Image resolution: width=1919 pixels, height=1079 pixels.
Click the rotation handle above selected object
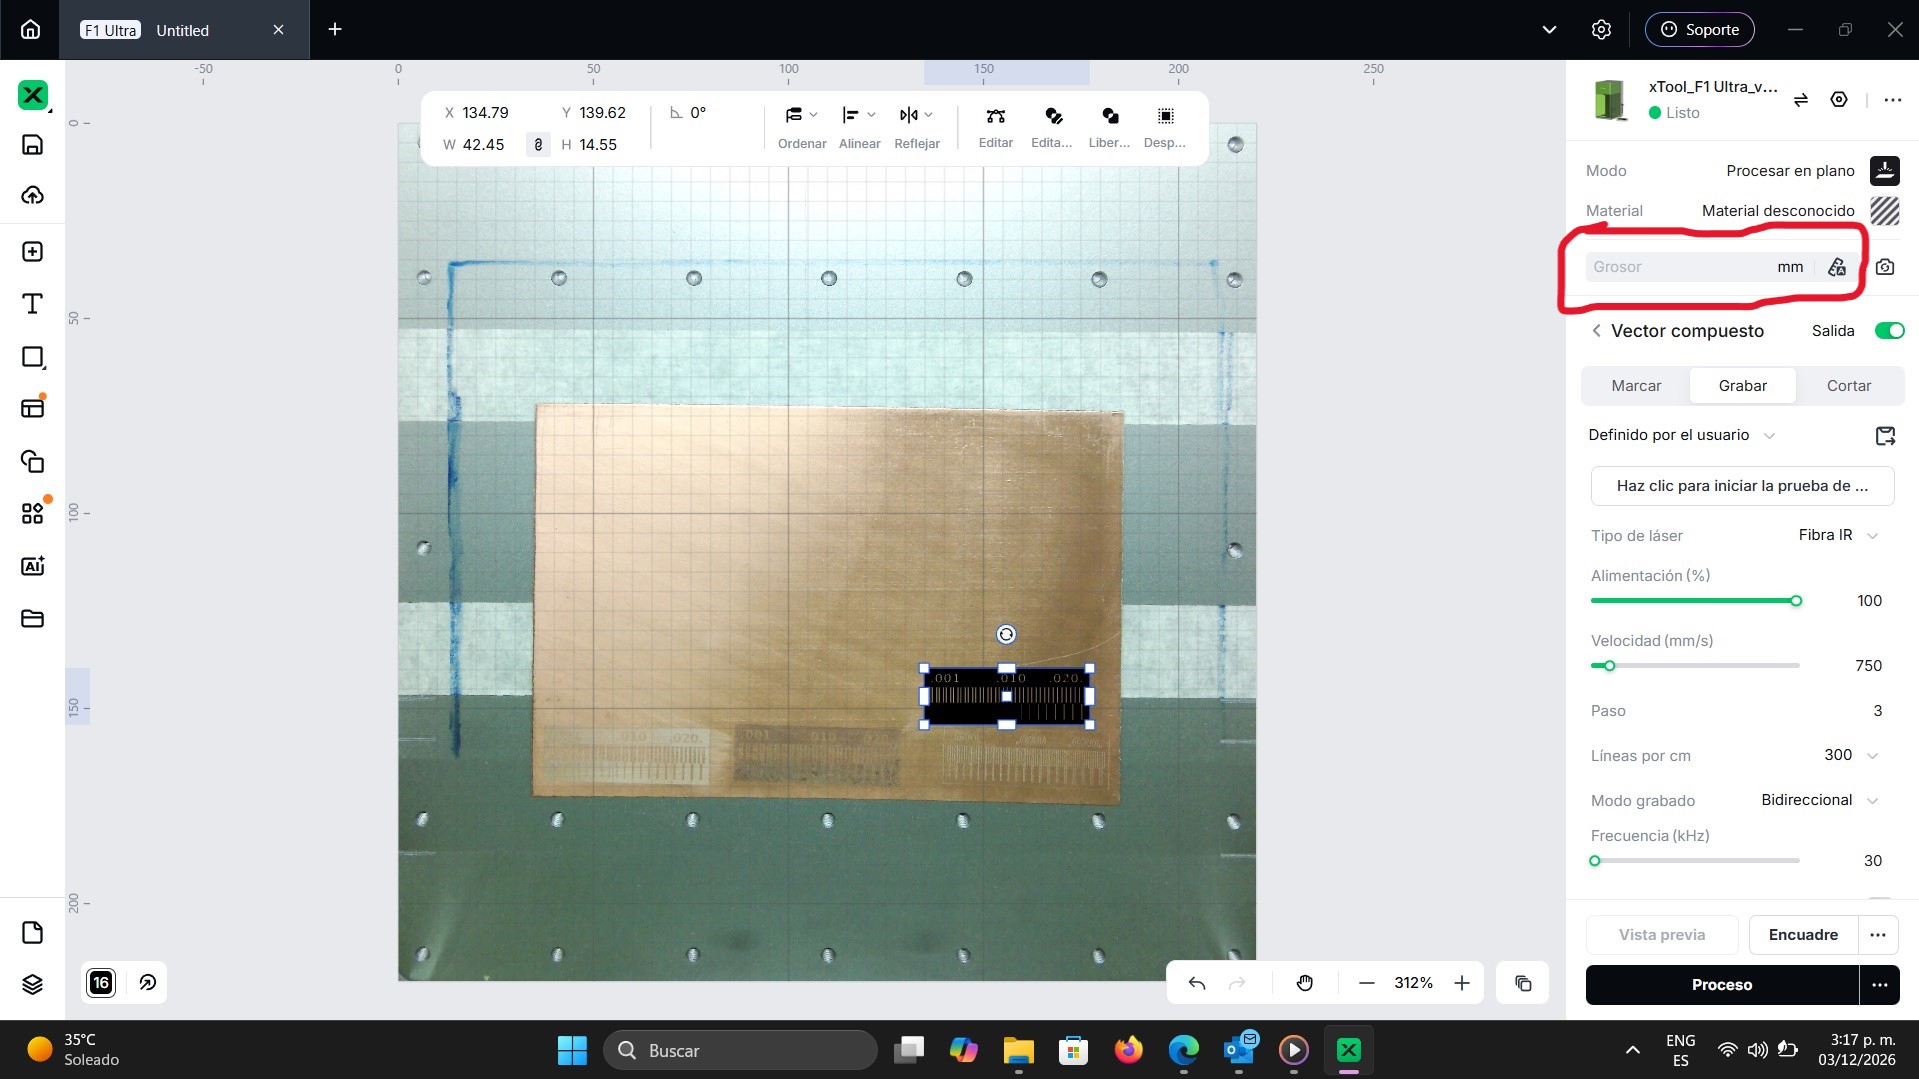point(1006,634)
